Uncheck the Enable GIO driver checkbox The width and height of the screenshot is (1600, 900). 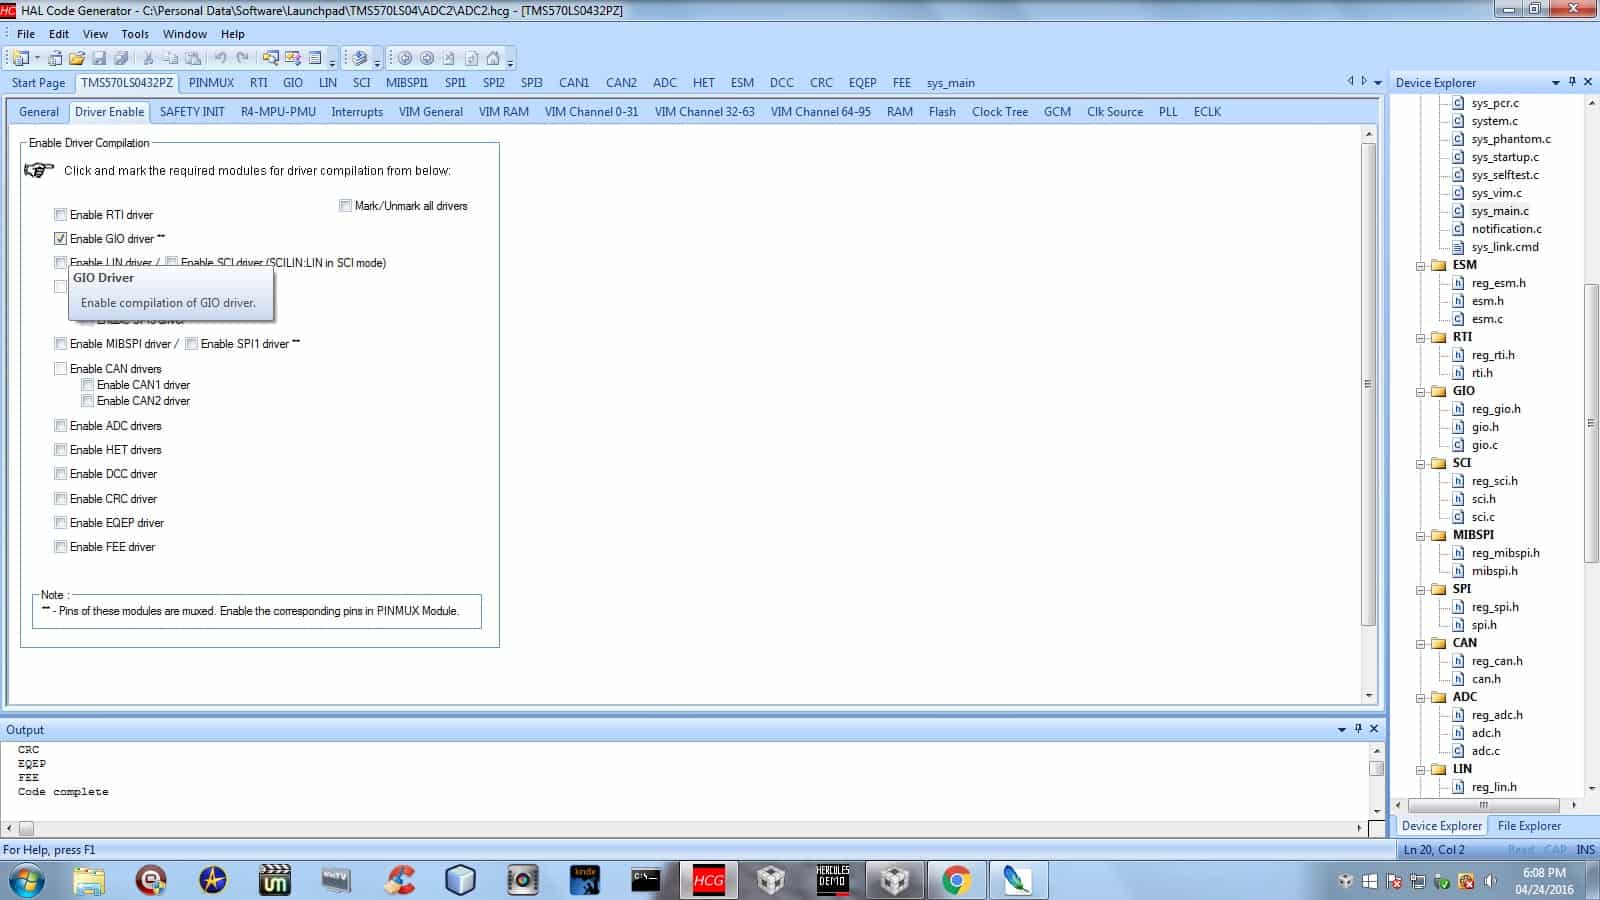(x=61, y=239)
